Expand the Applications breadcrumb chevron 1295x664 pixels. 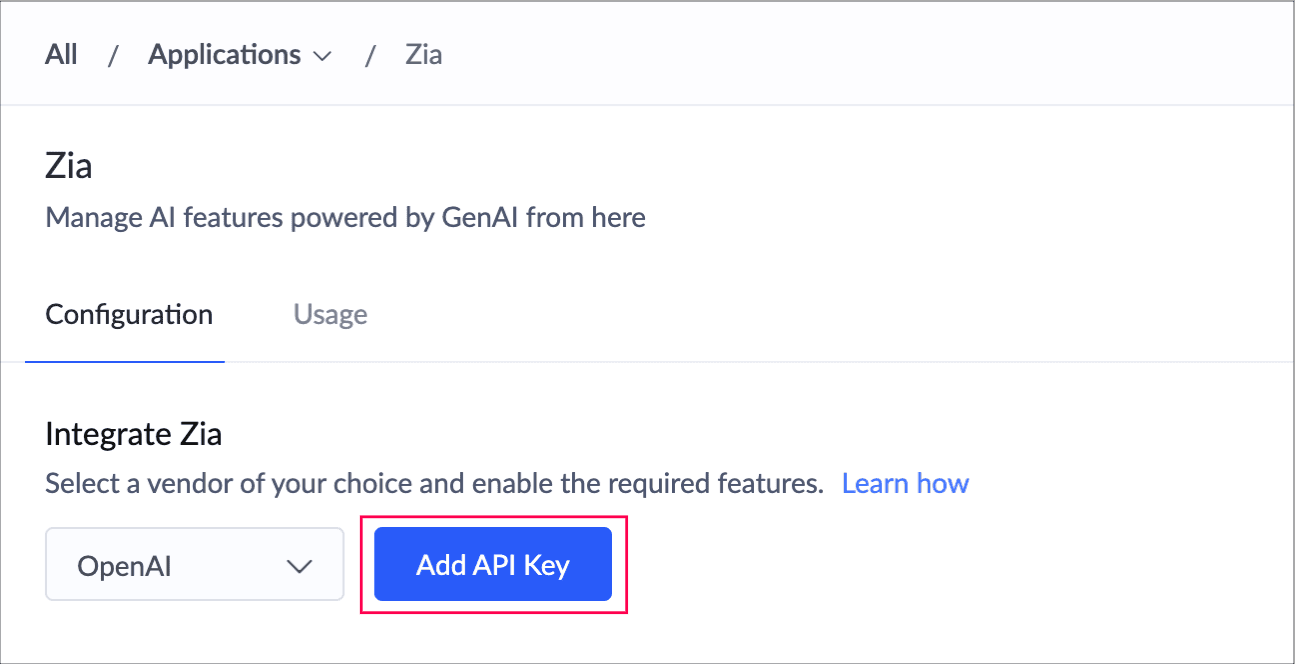[322, 56]
